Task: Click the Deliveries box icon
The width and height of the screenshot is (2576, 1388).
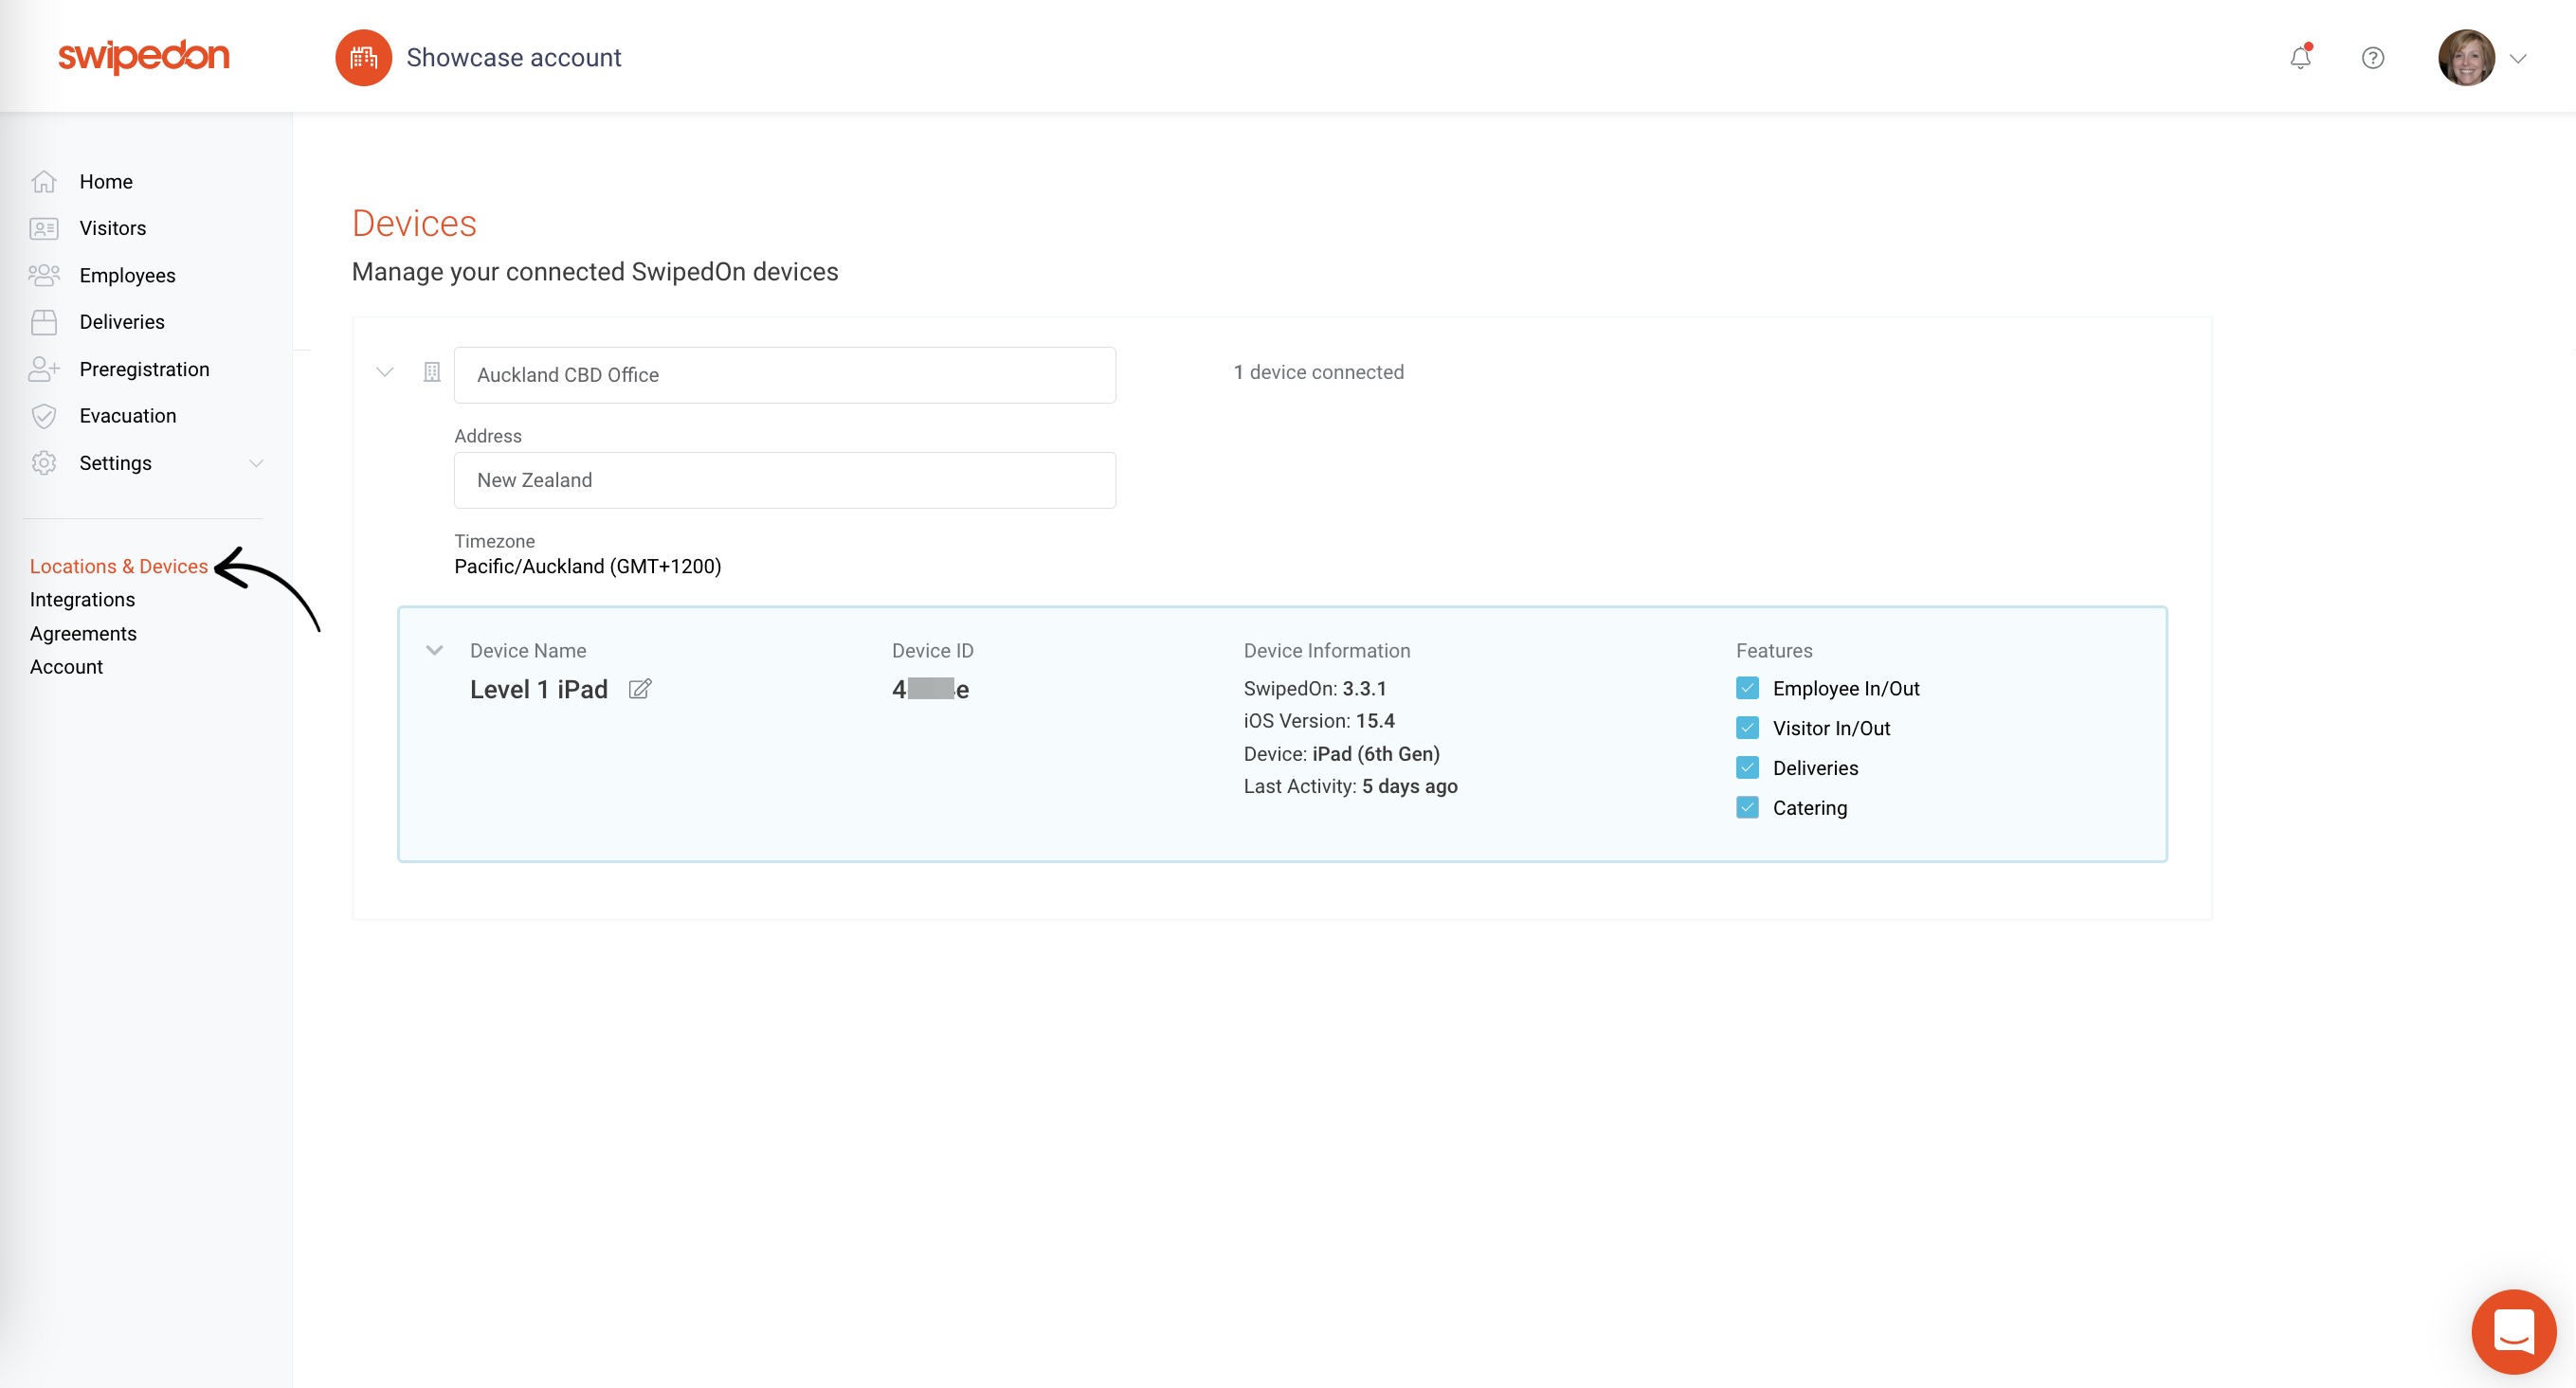Action: click(44, 322)
